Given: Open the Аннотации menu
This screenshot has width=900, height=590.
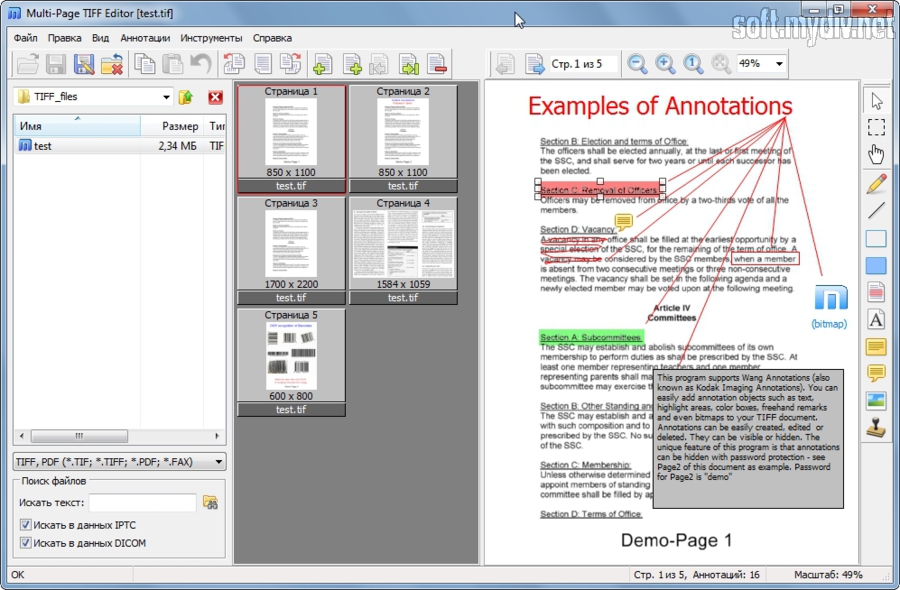Looking at the screenshot, I should [x=145, y=38].
